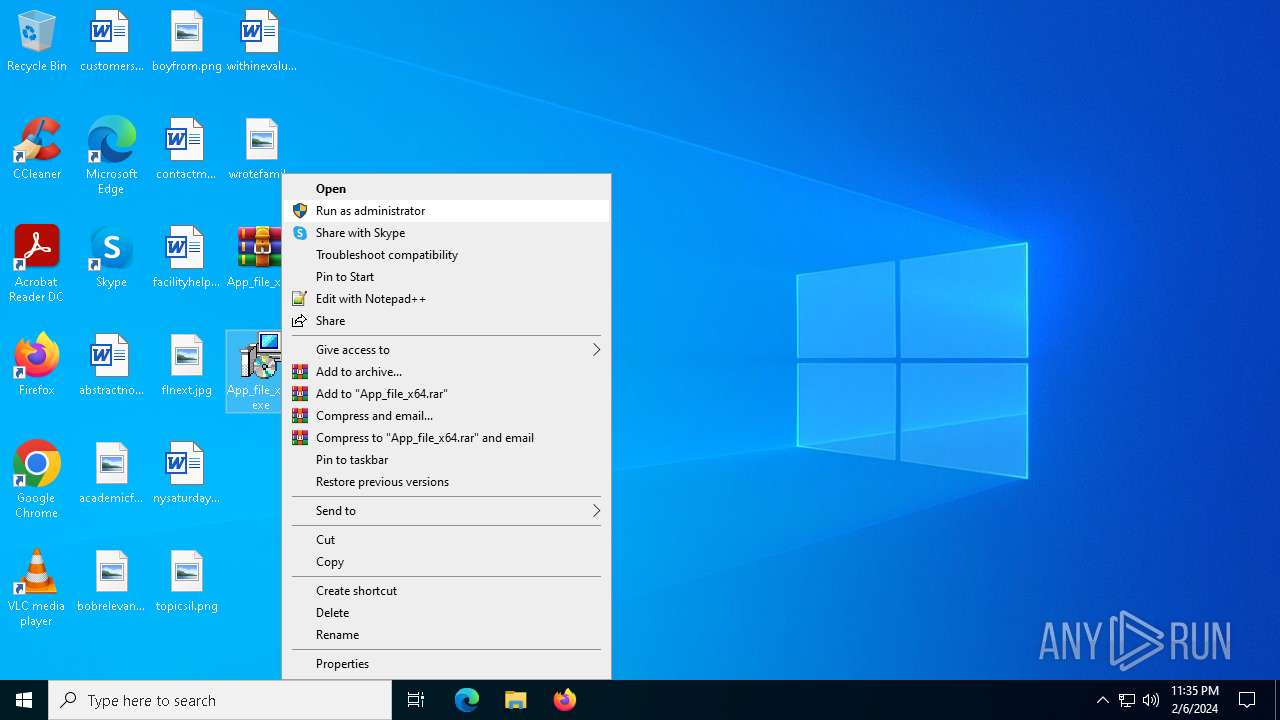Open the volume control tray icon
Viewport: 1280px width, 720px height.
[x=1151, y=700]
